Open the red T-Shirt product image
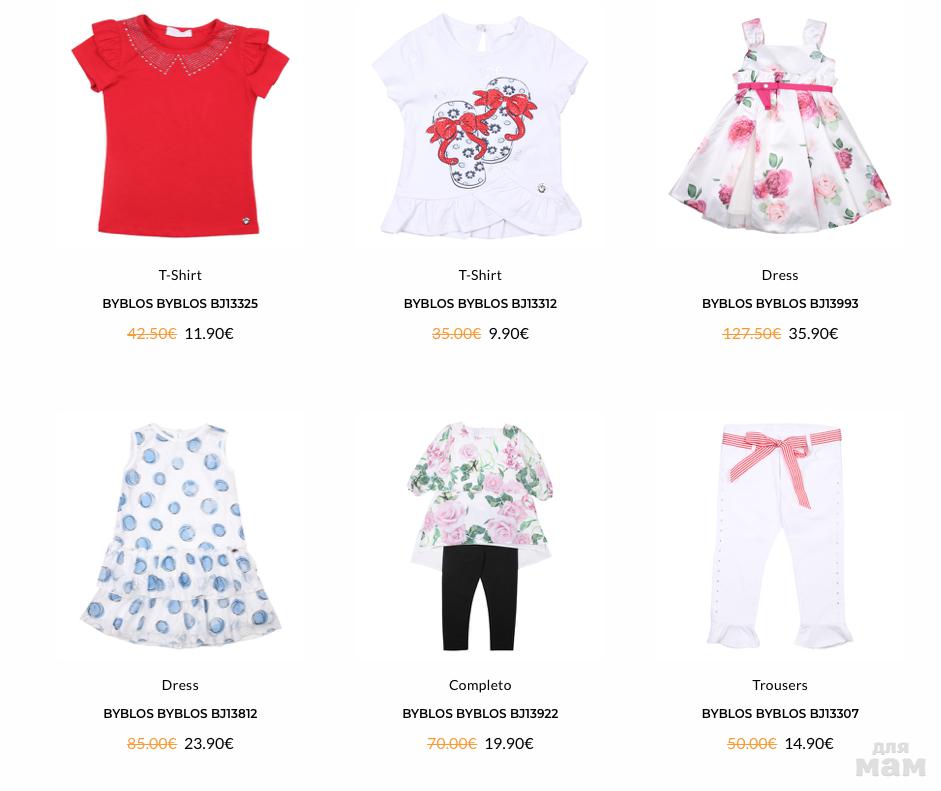The width and height of the screenshot is (941, 791). click(x=180, y=125)
